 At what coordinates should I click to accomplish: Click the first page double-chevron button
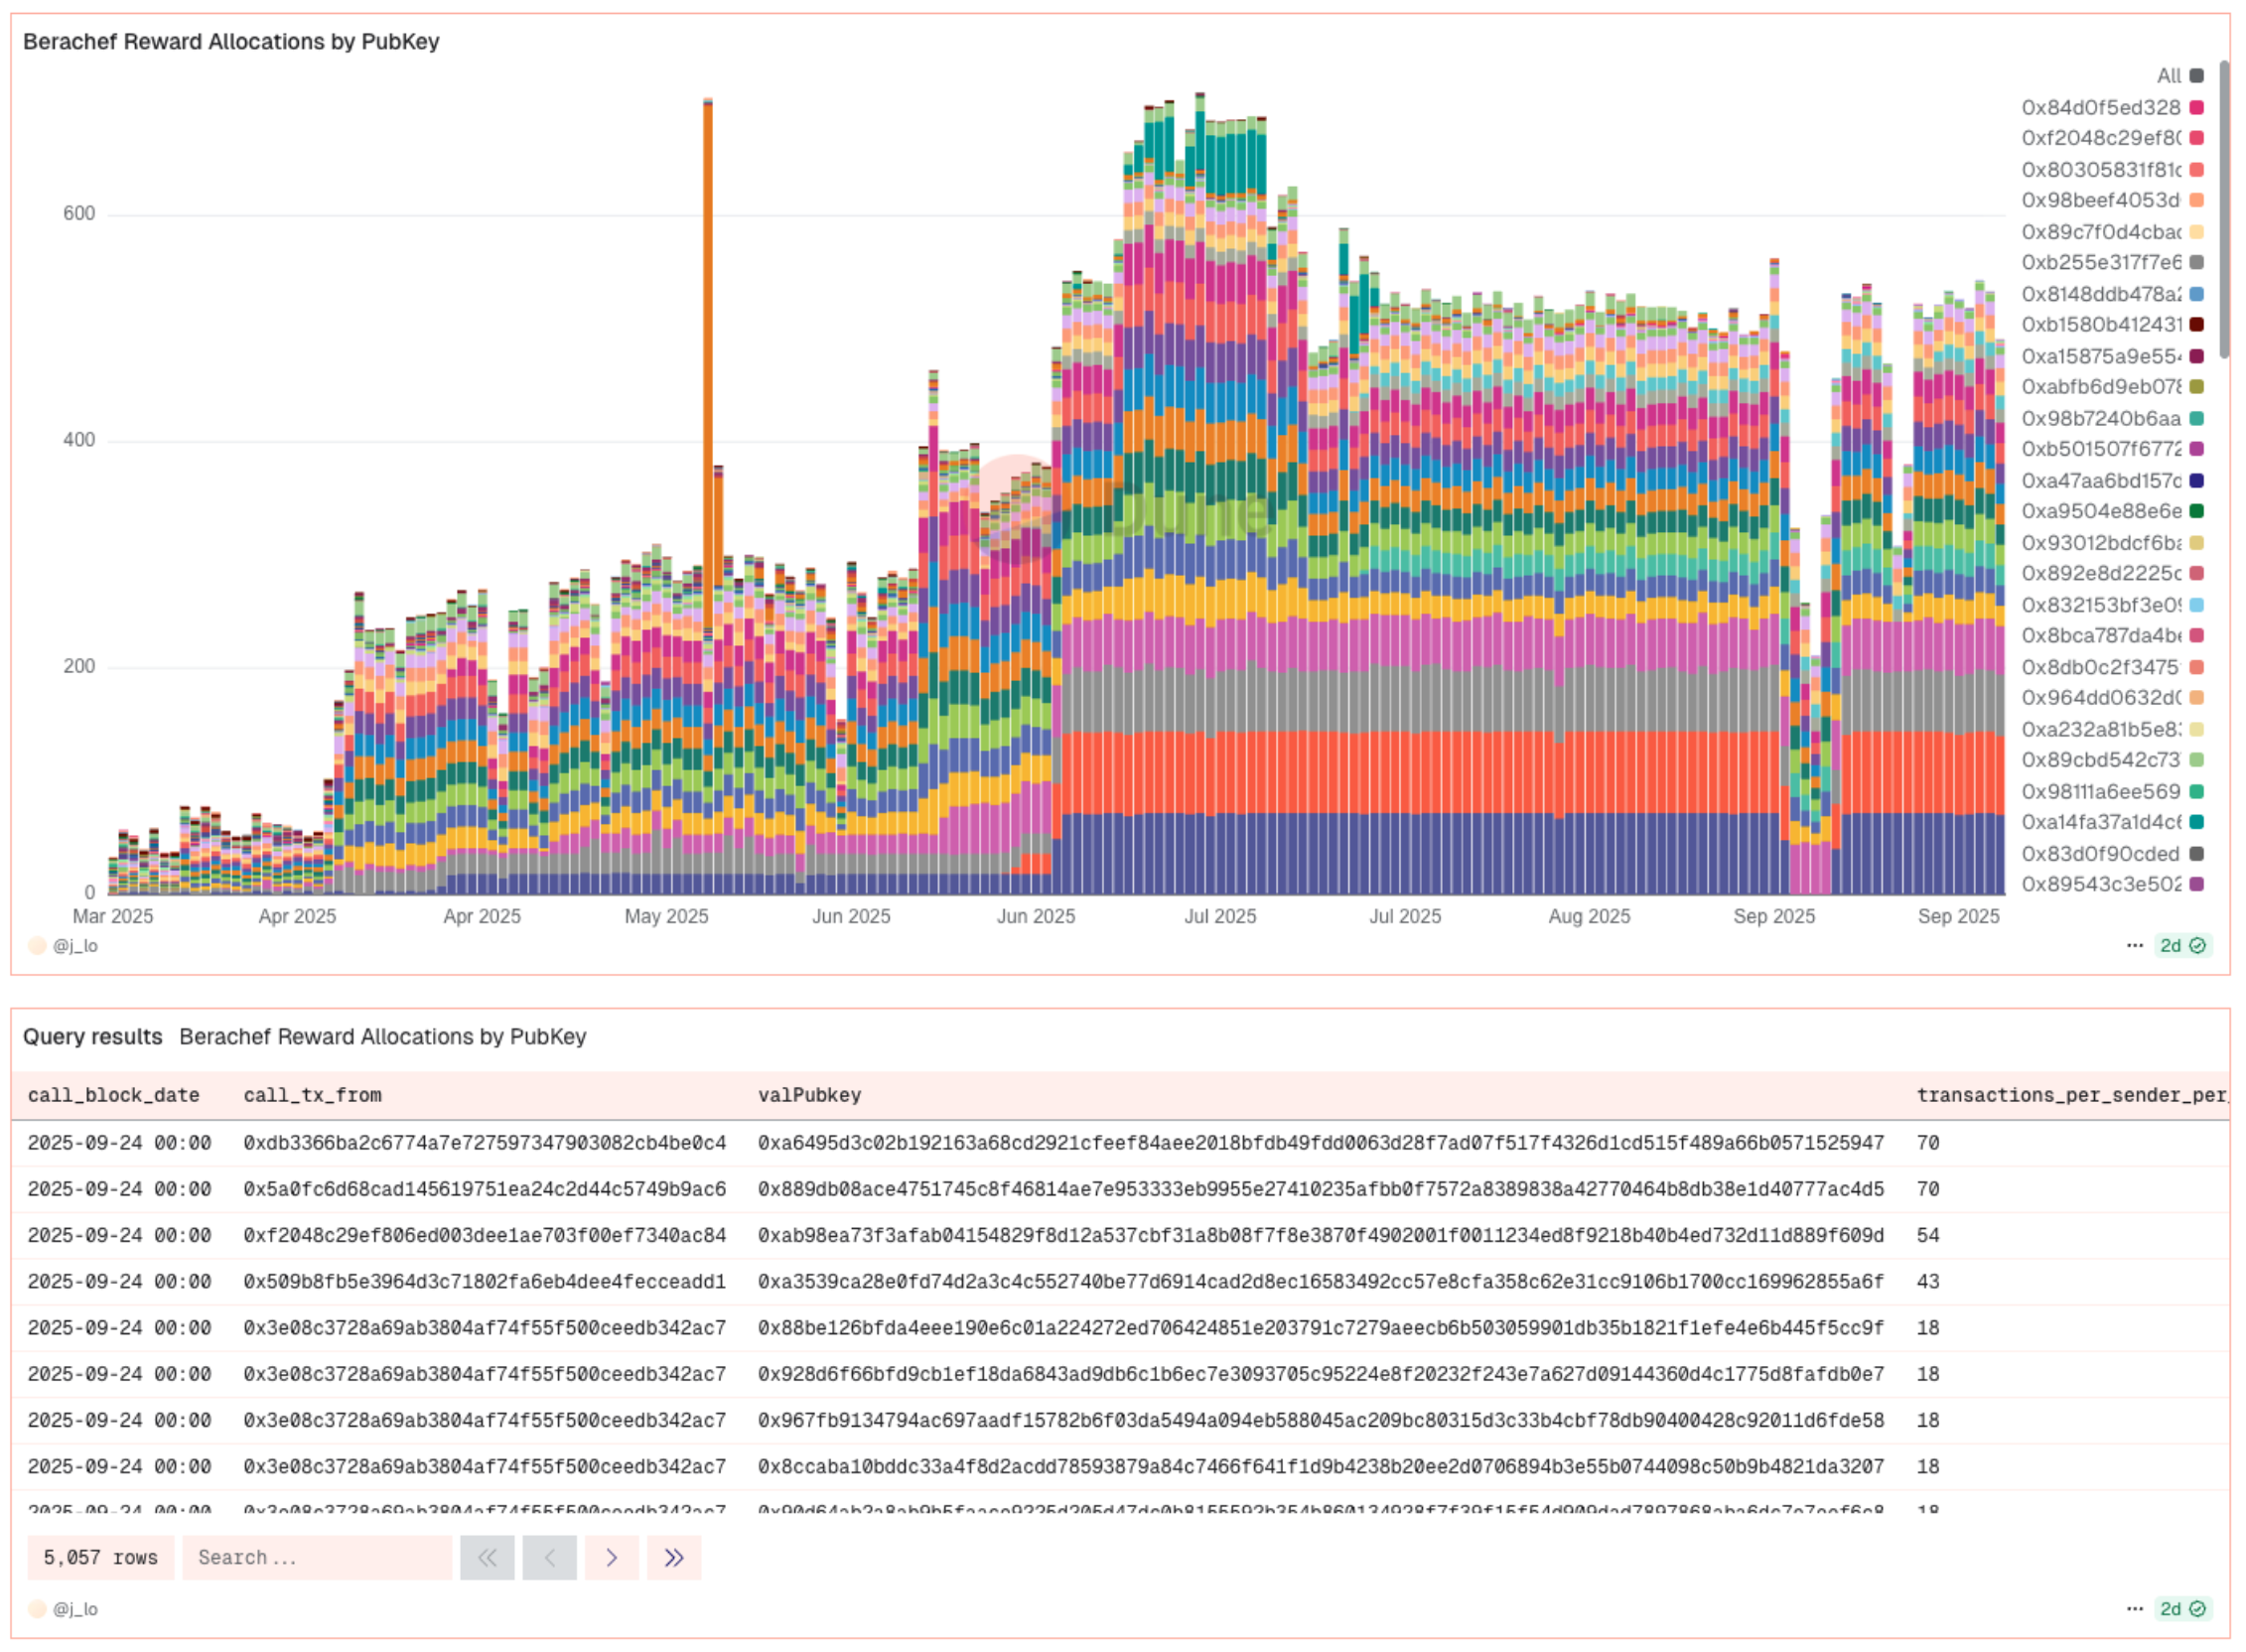pos(487,1557)
